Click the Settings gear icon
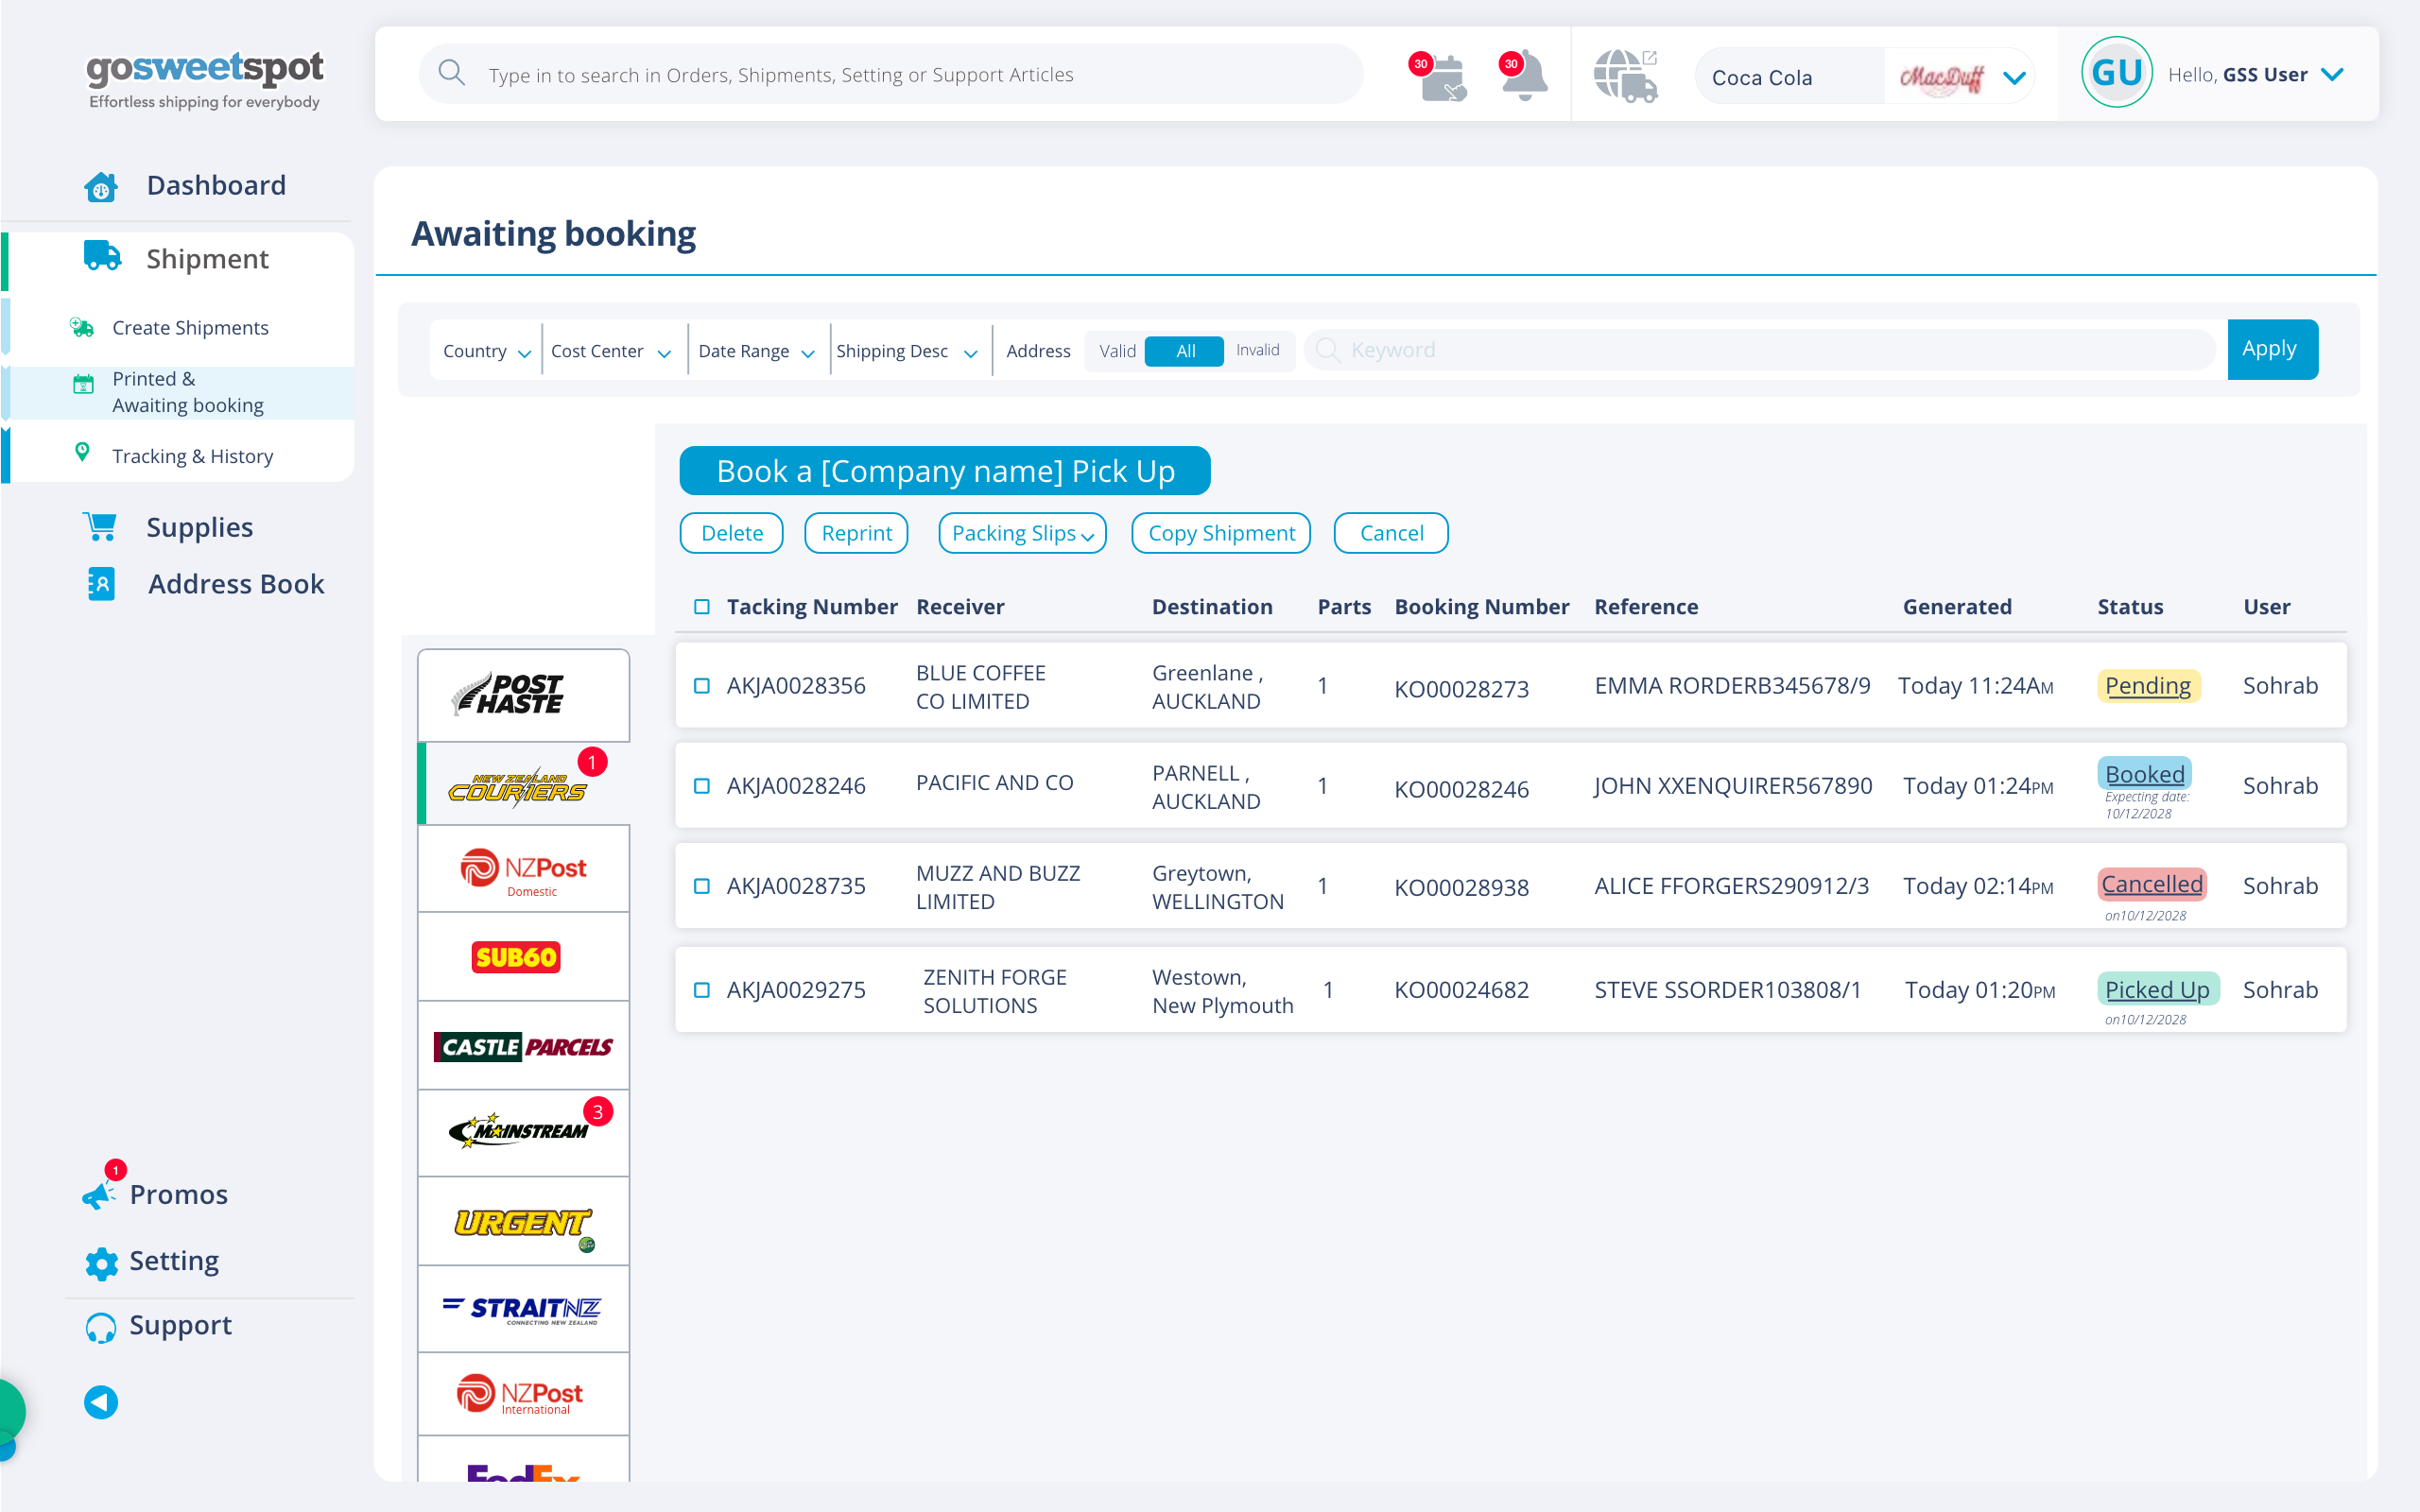 point(99,1260)
